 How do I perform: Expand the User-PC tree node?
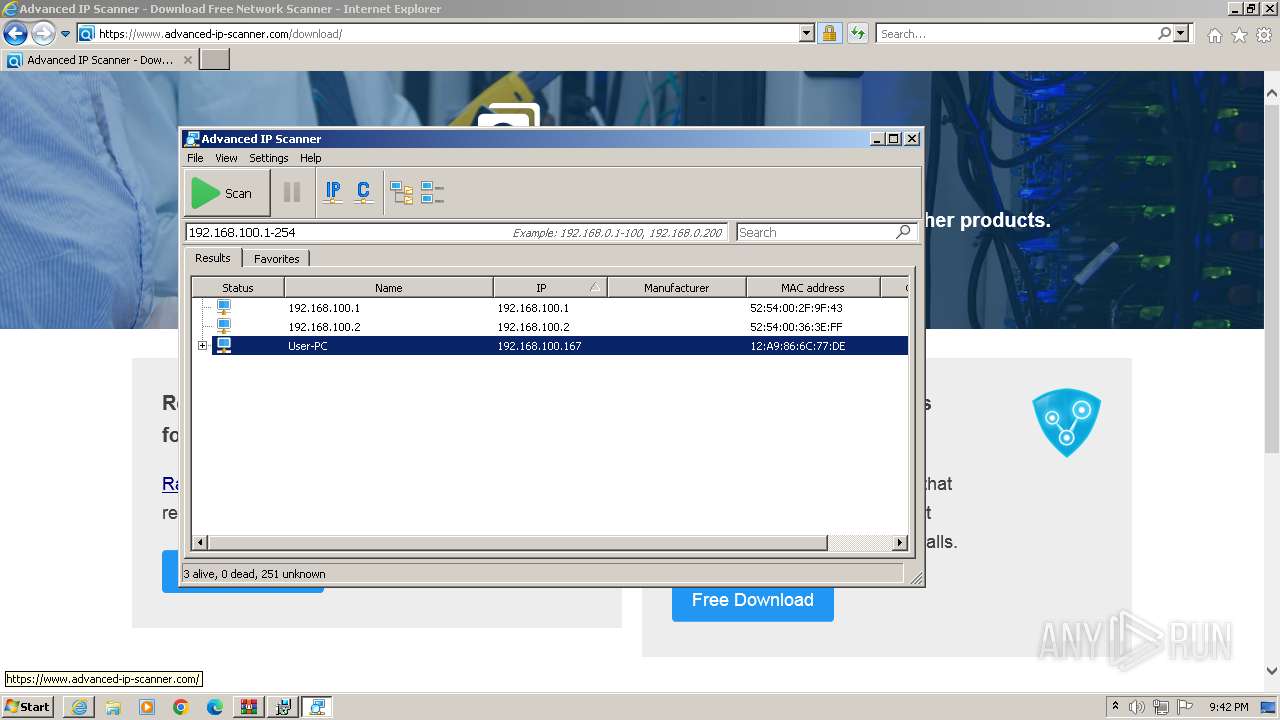202,346
